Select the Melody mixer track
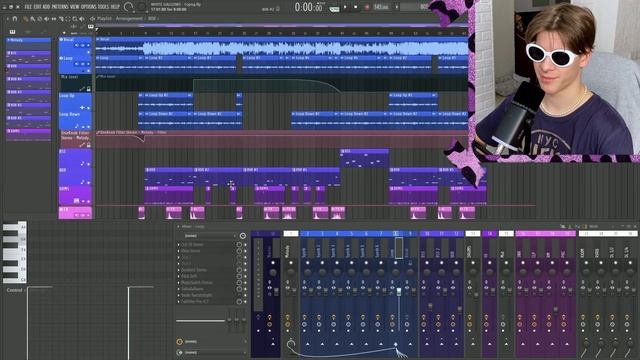 coord(291,294)
